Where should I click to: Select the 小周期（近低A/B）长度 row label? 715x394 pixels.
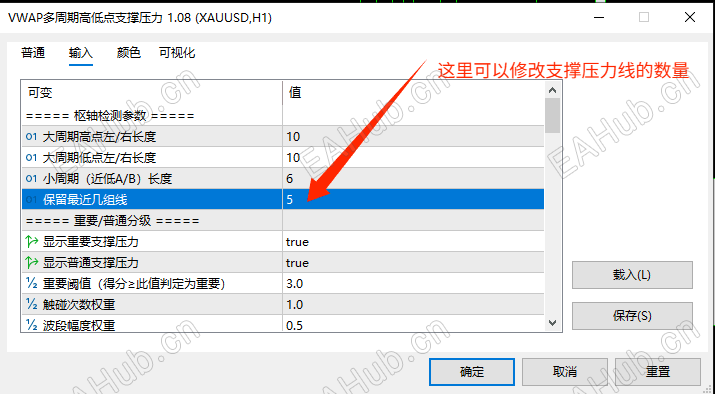[x=107, y=178]
